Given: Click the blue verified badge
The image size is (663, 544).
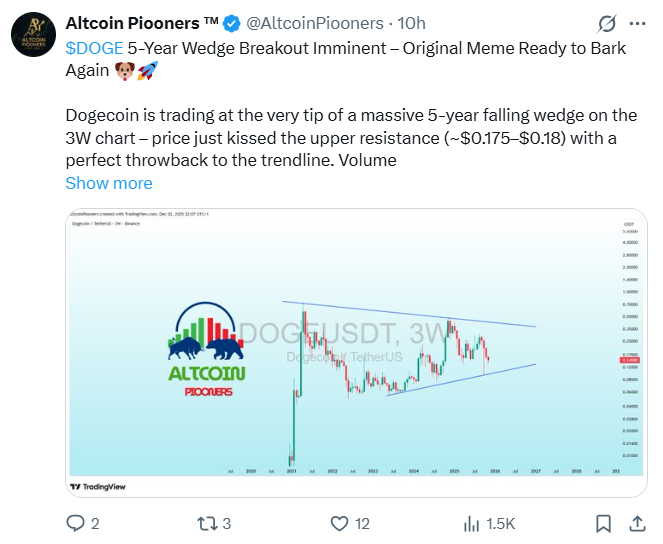Looking at the screenshot, I should click(227, 23).
